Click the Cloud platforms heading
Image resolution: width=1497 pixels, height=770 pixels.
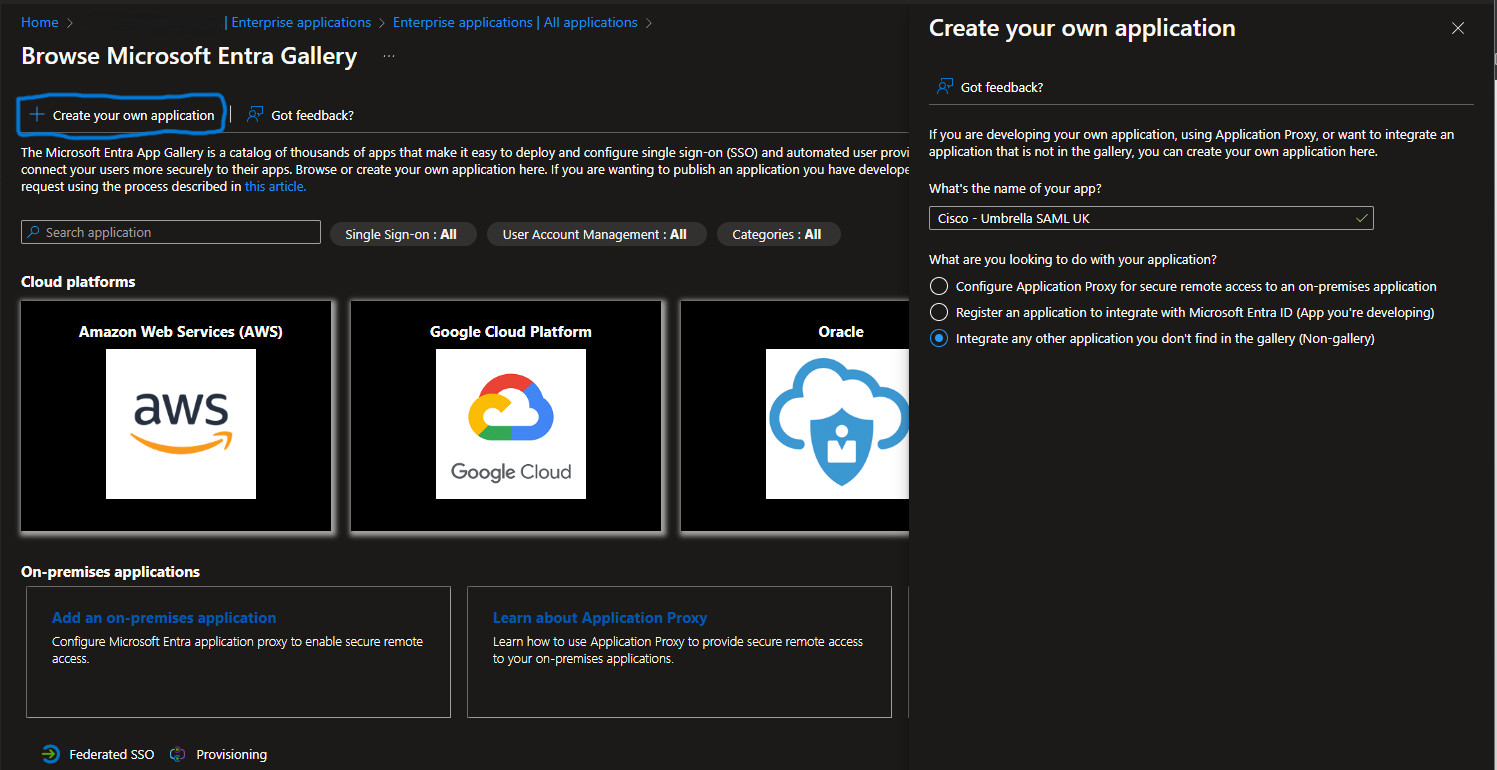tap(78, 282)
